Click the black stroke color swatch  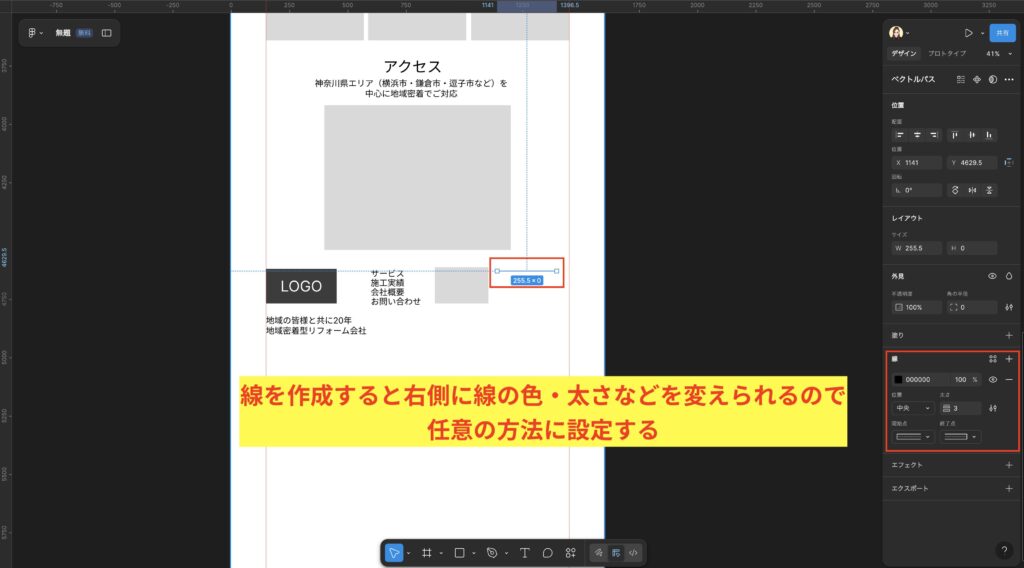coord(898,380)
